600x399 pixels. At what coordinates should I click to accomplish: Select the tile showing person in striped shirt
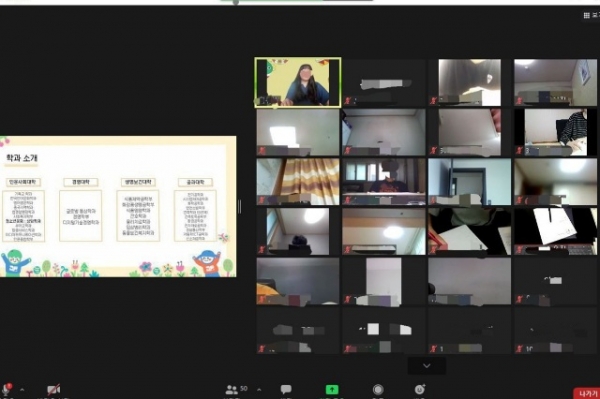[555, 132]
